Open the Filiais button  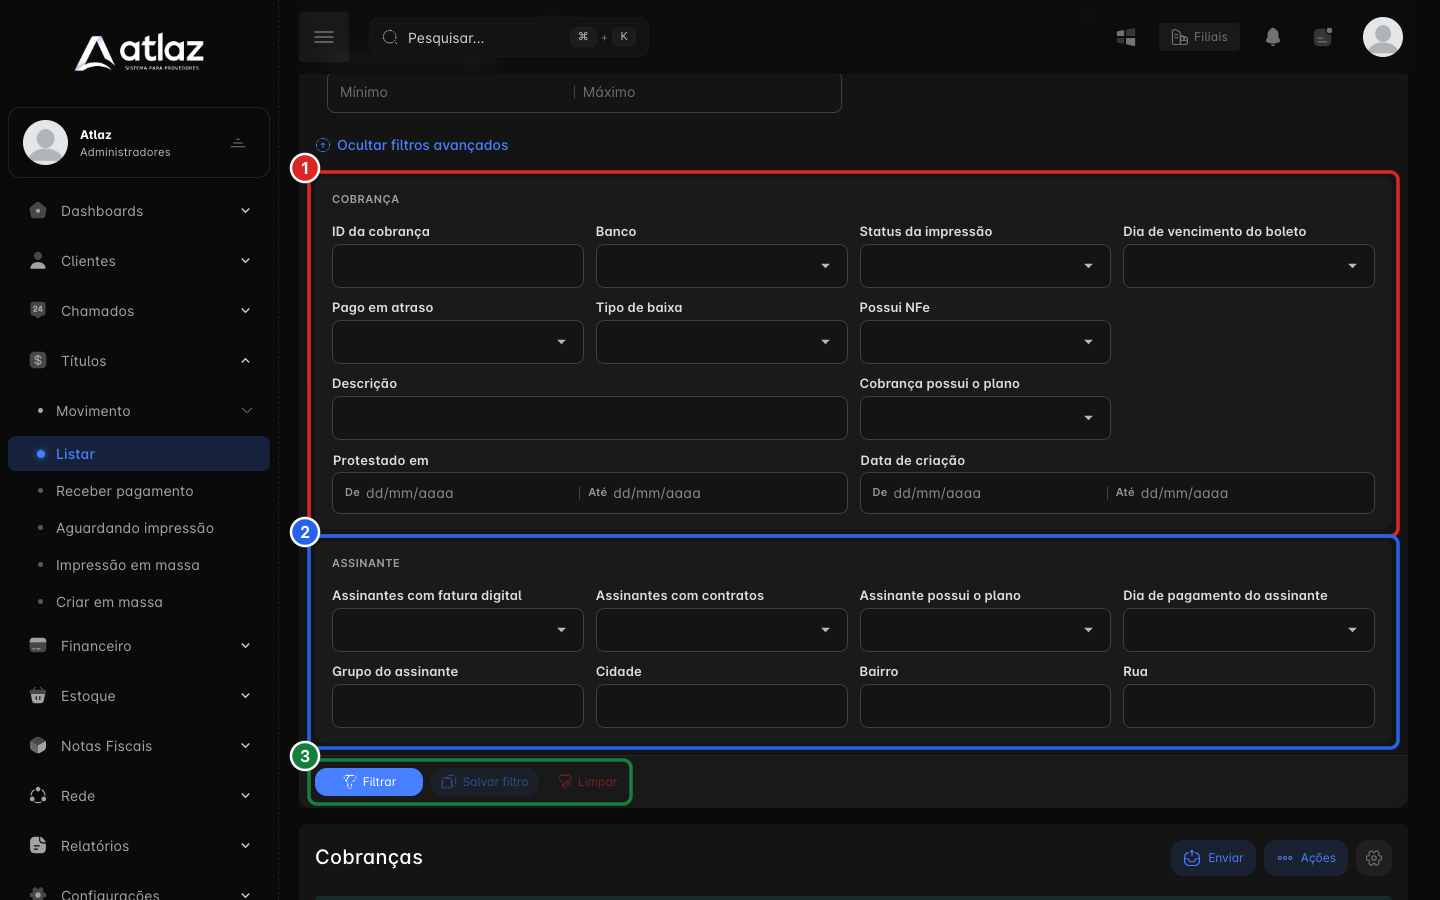[1199, 37]
